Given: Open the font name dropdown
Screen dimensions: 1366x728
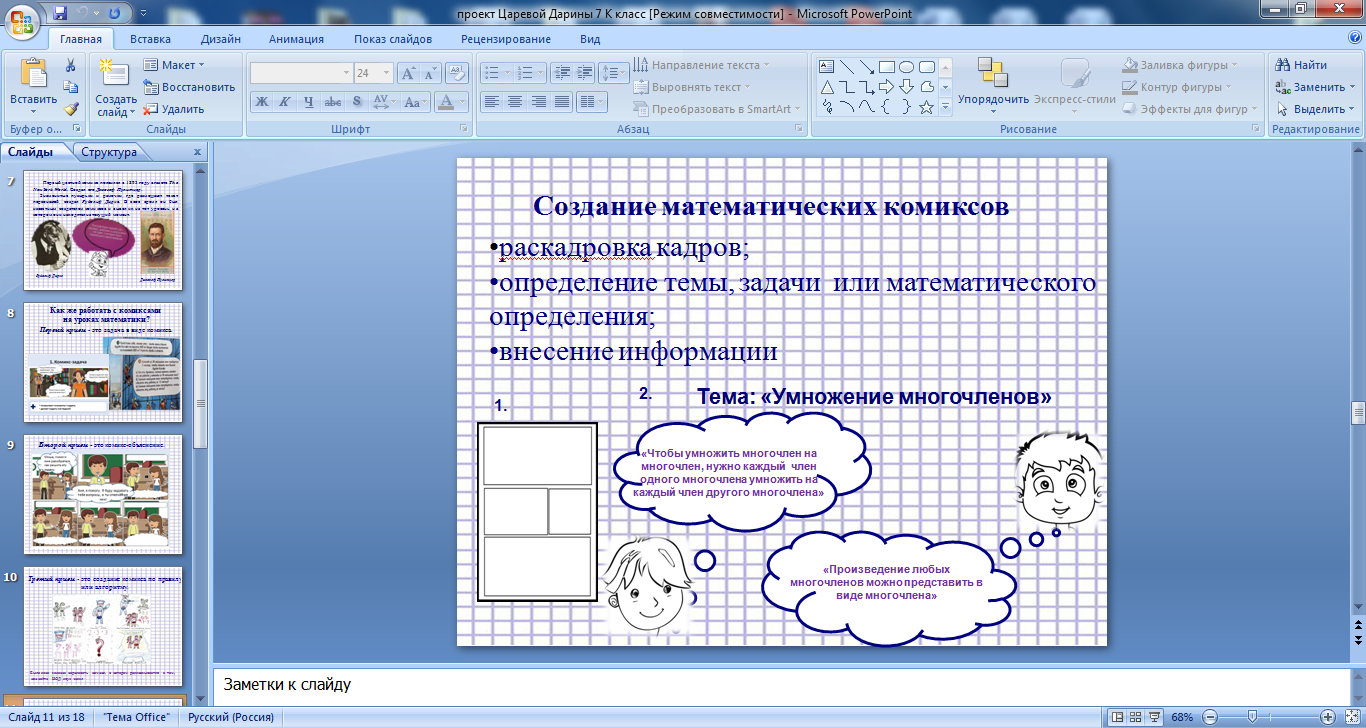Looking at the screenshot, I should [x=346, y=73].
